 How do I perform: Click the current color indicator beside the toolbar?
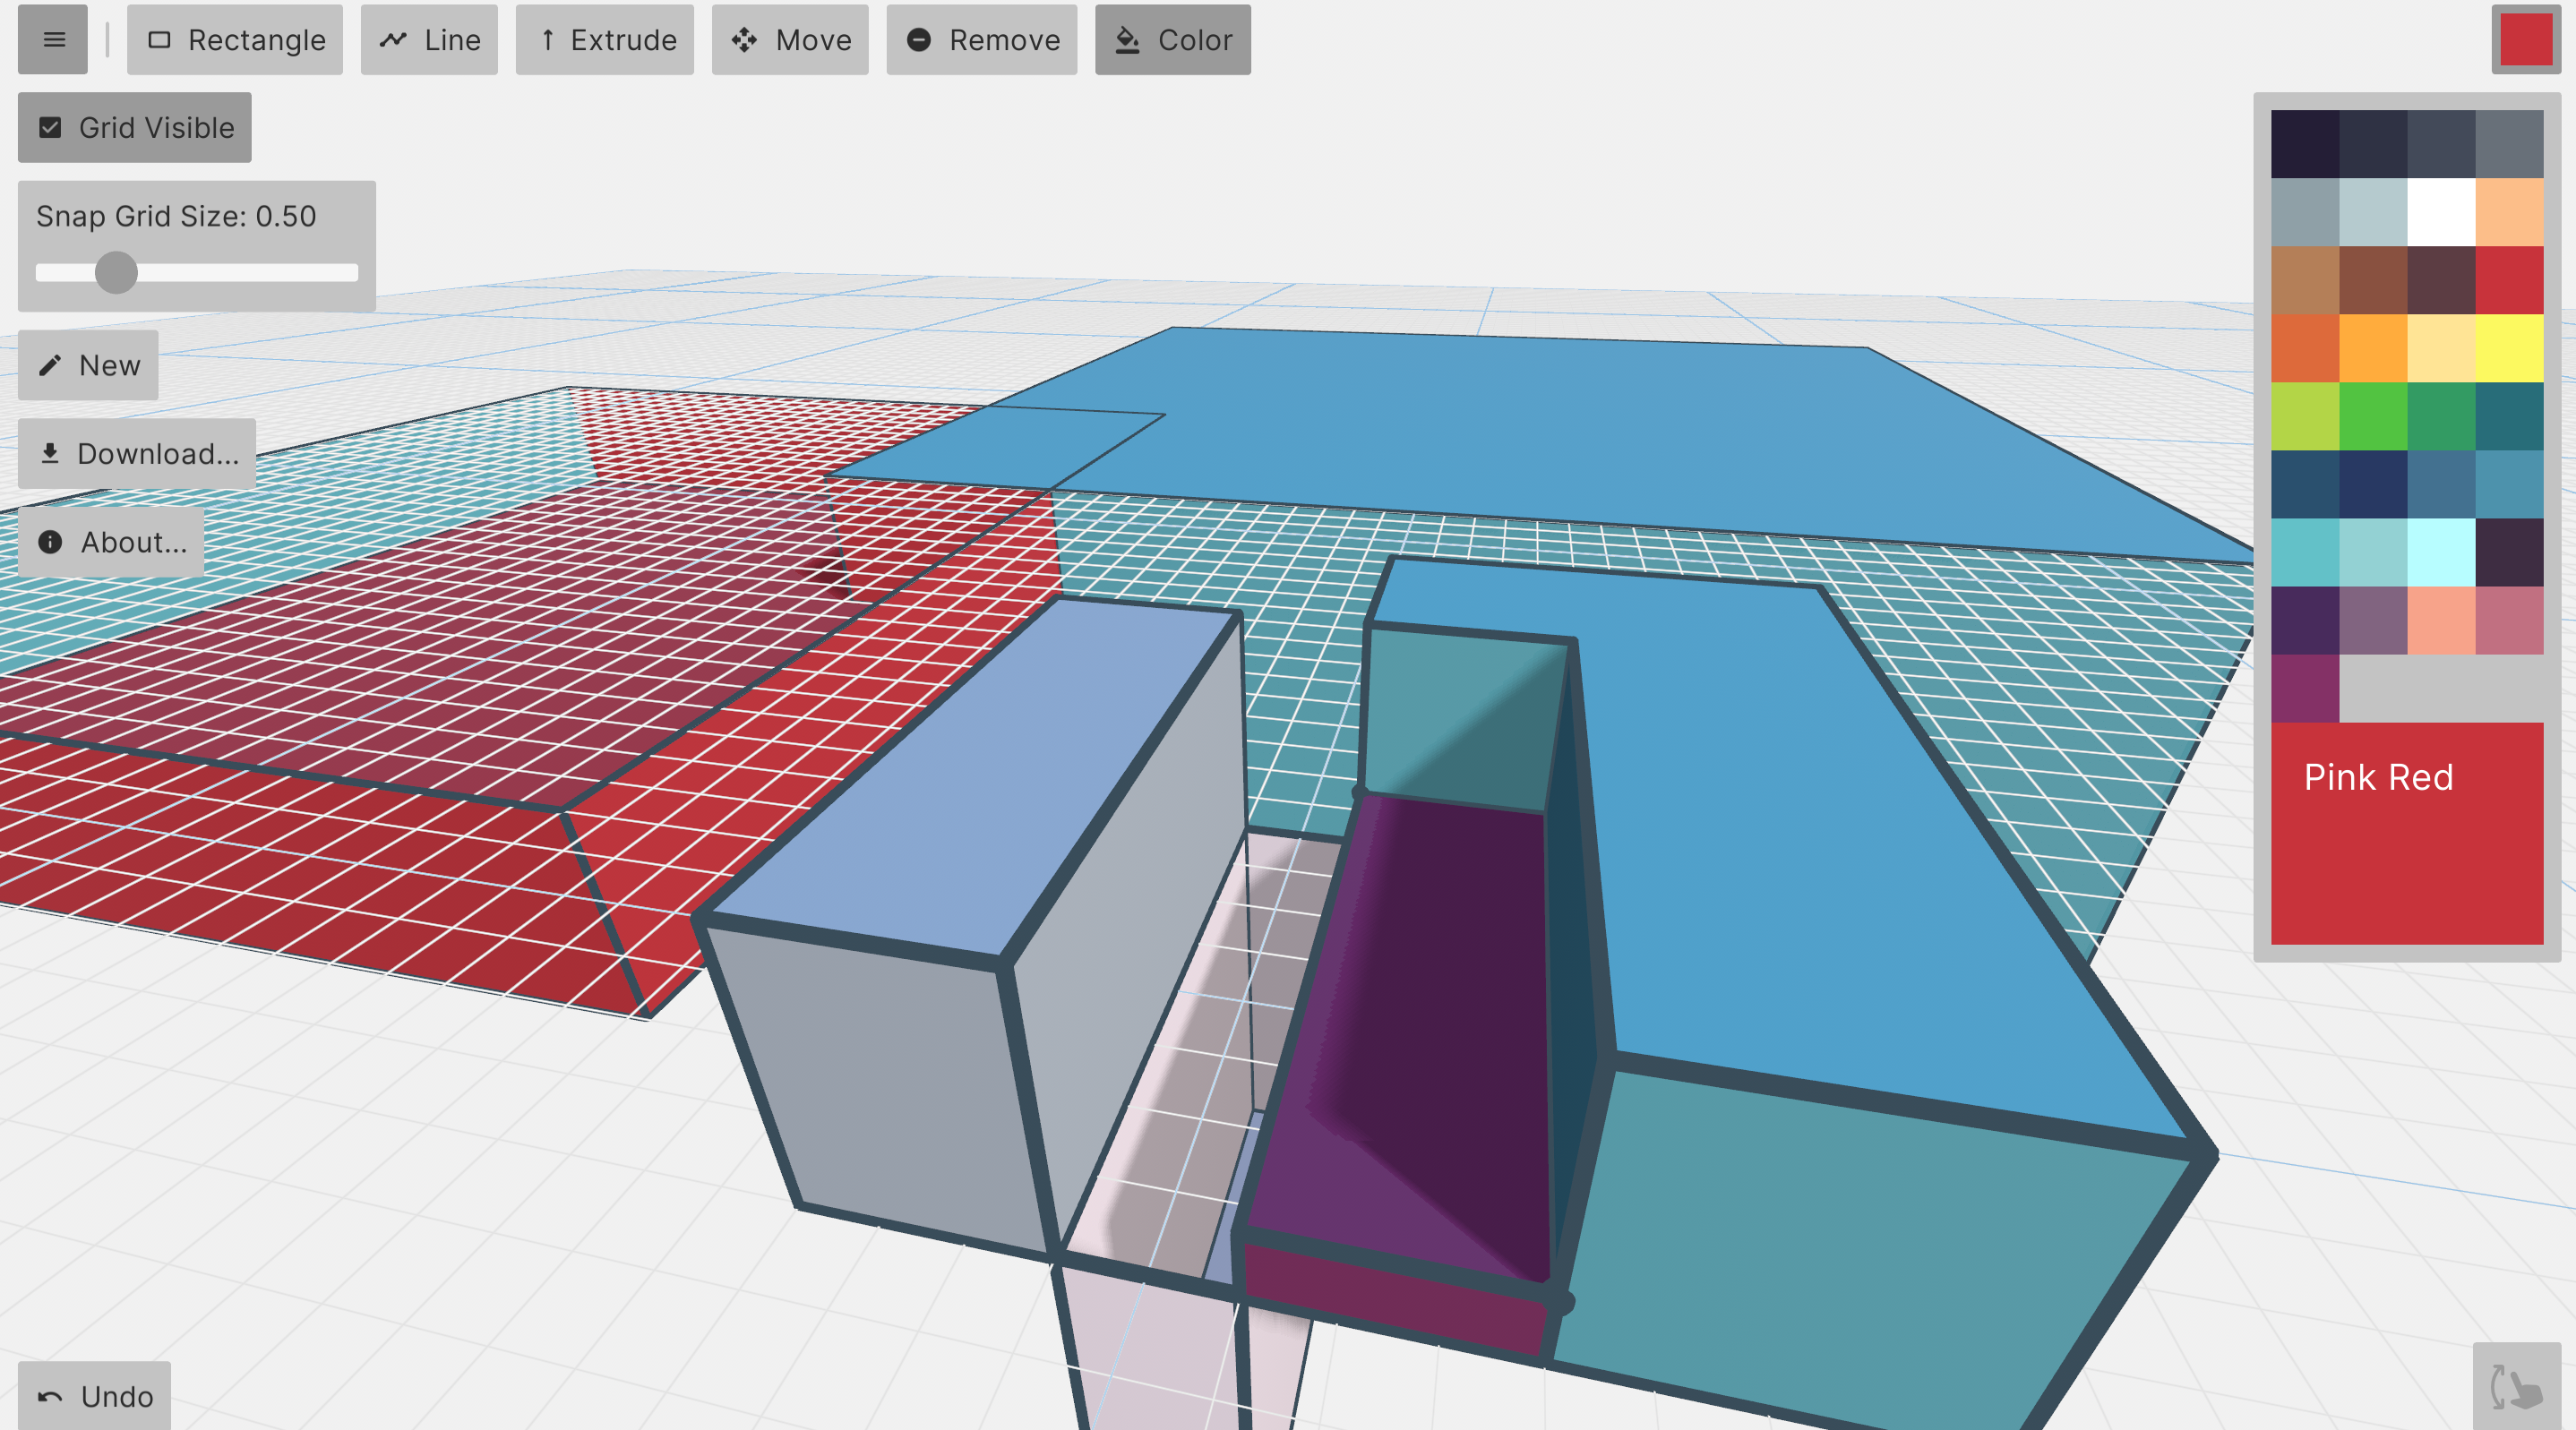point(2526,39)
